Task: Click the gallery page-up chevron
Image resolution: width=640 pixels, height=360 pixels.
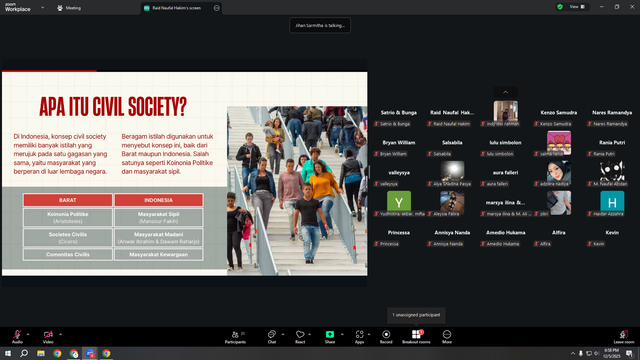Action: (x=505, y=92)
